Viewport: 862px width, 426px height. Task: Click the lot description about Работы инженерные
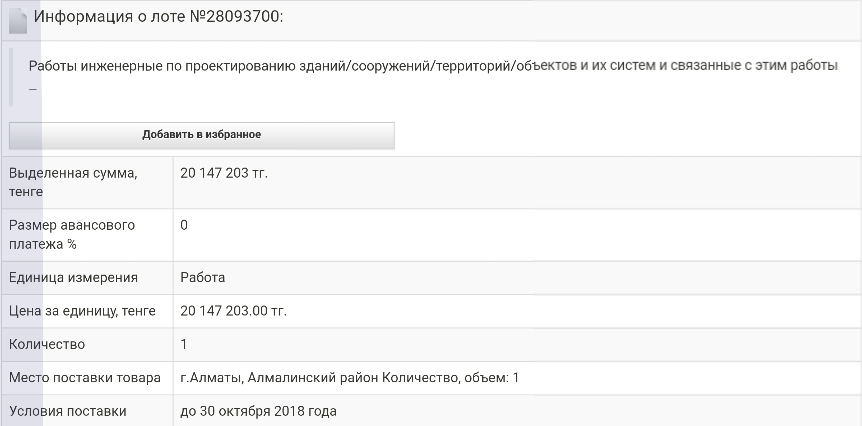click(x=433, y=66)
